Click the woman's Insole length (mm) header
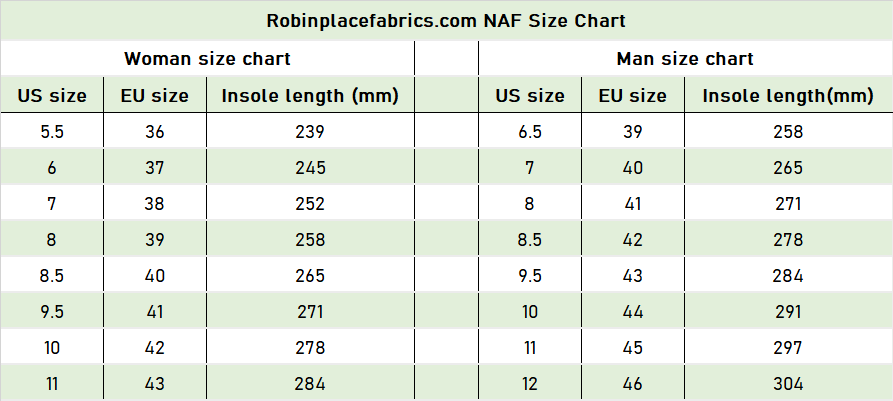The width and height of the screenshot is (893, 401). coord(310,95)
